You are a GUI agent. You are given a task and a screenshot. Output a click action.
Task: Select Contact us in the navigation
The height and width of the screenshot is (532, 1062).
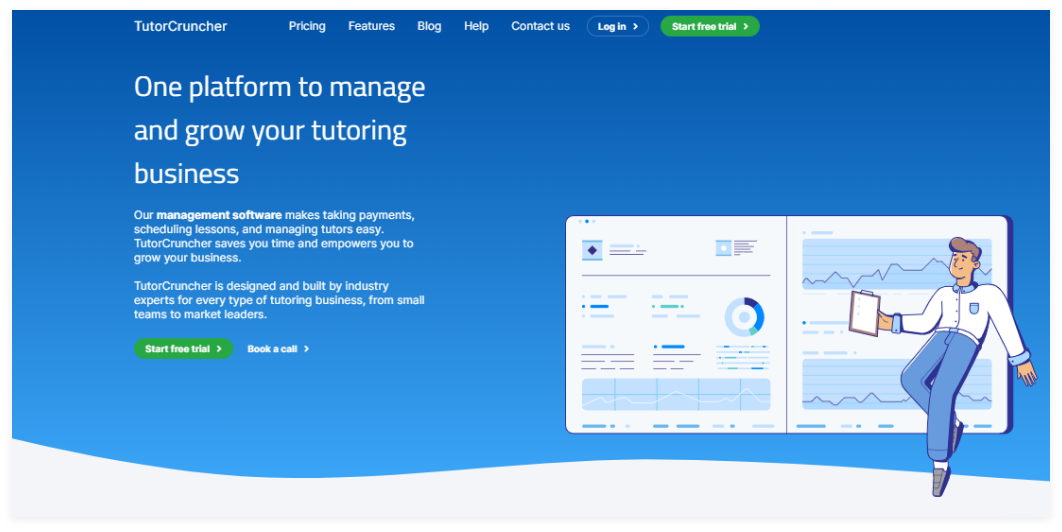[x=540, y=26]
